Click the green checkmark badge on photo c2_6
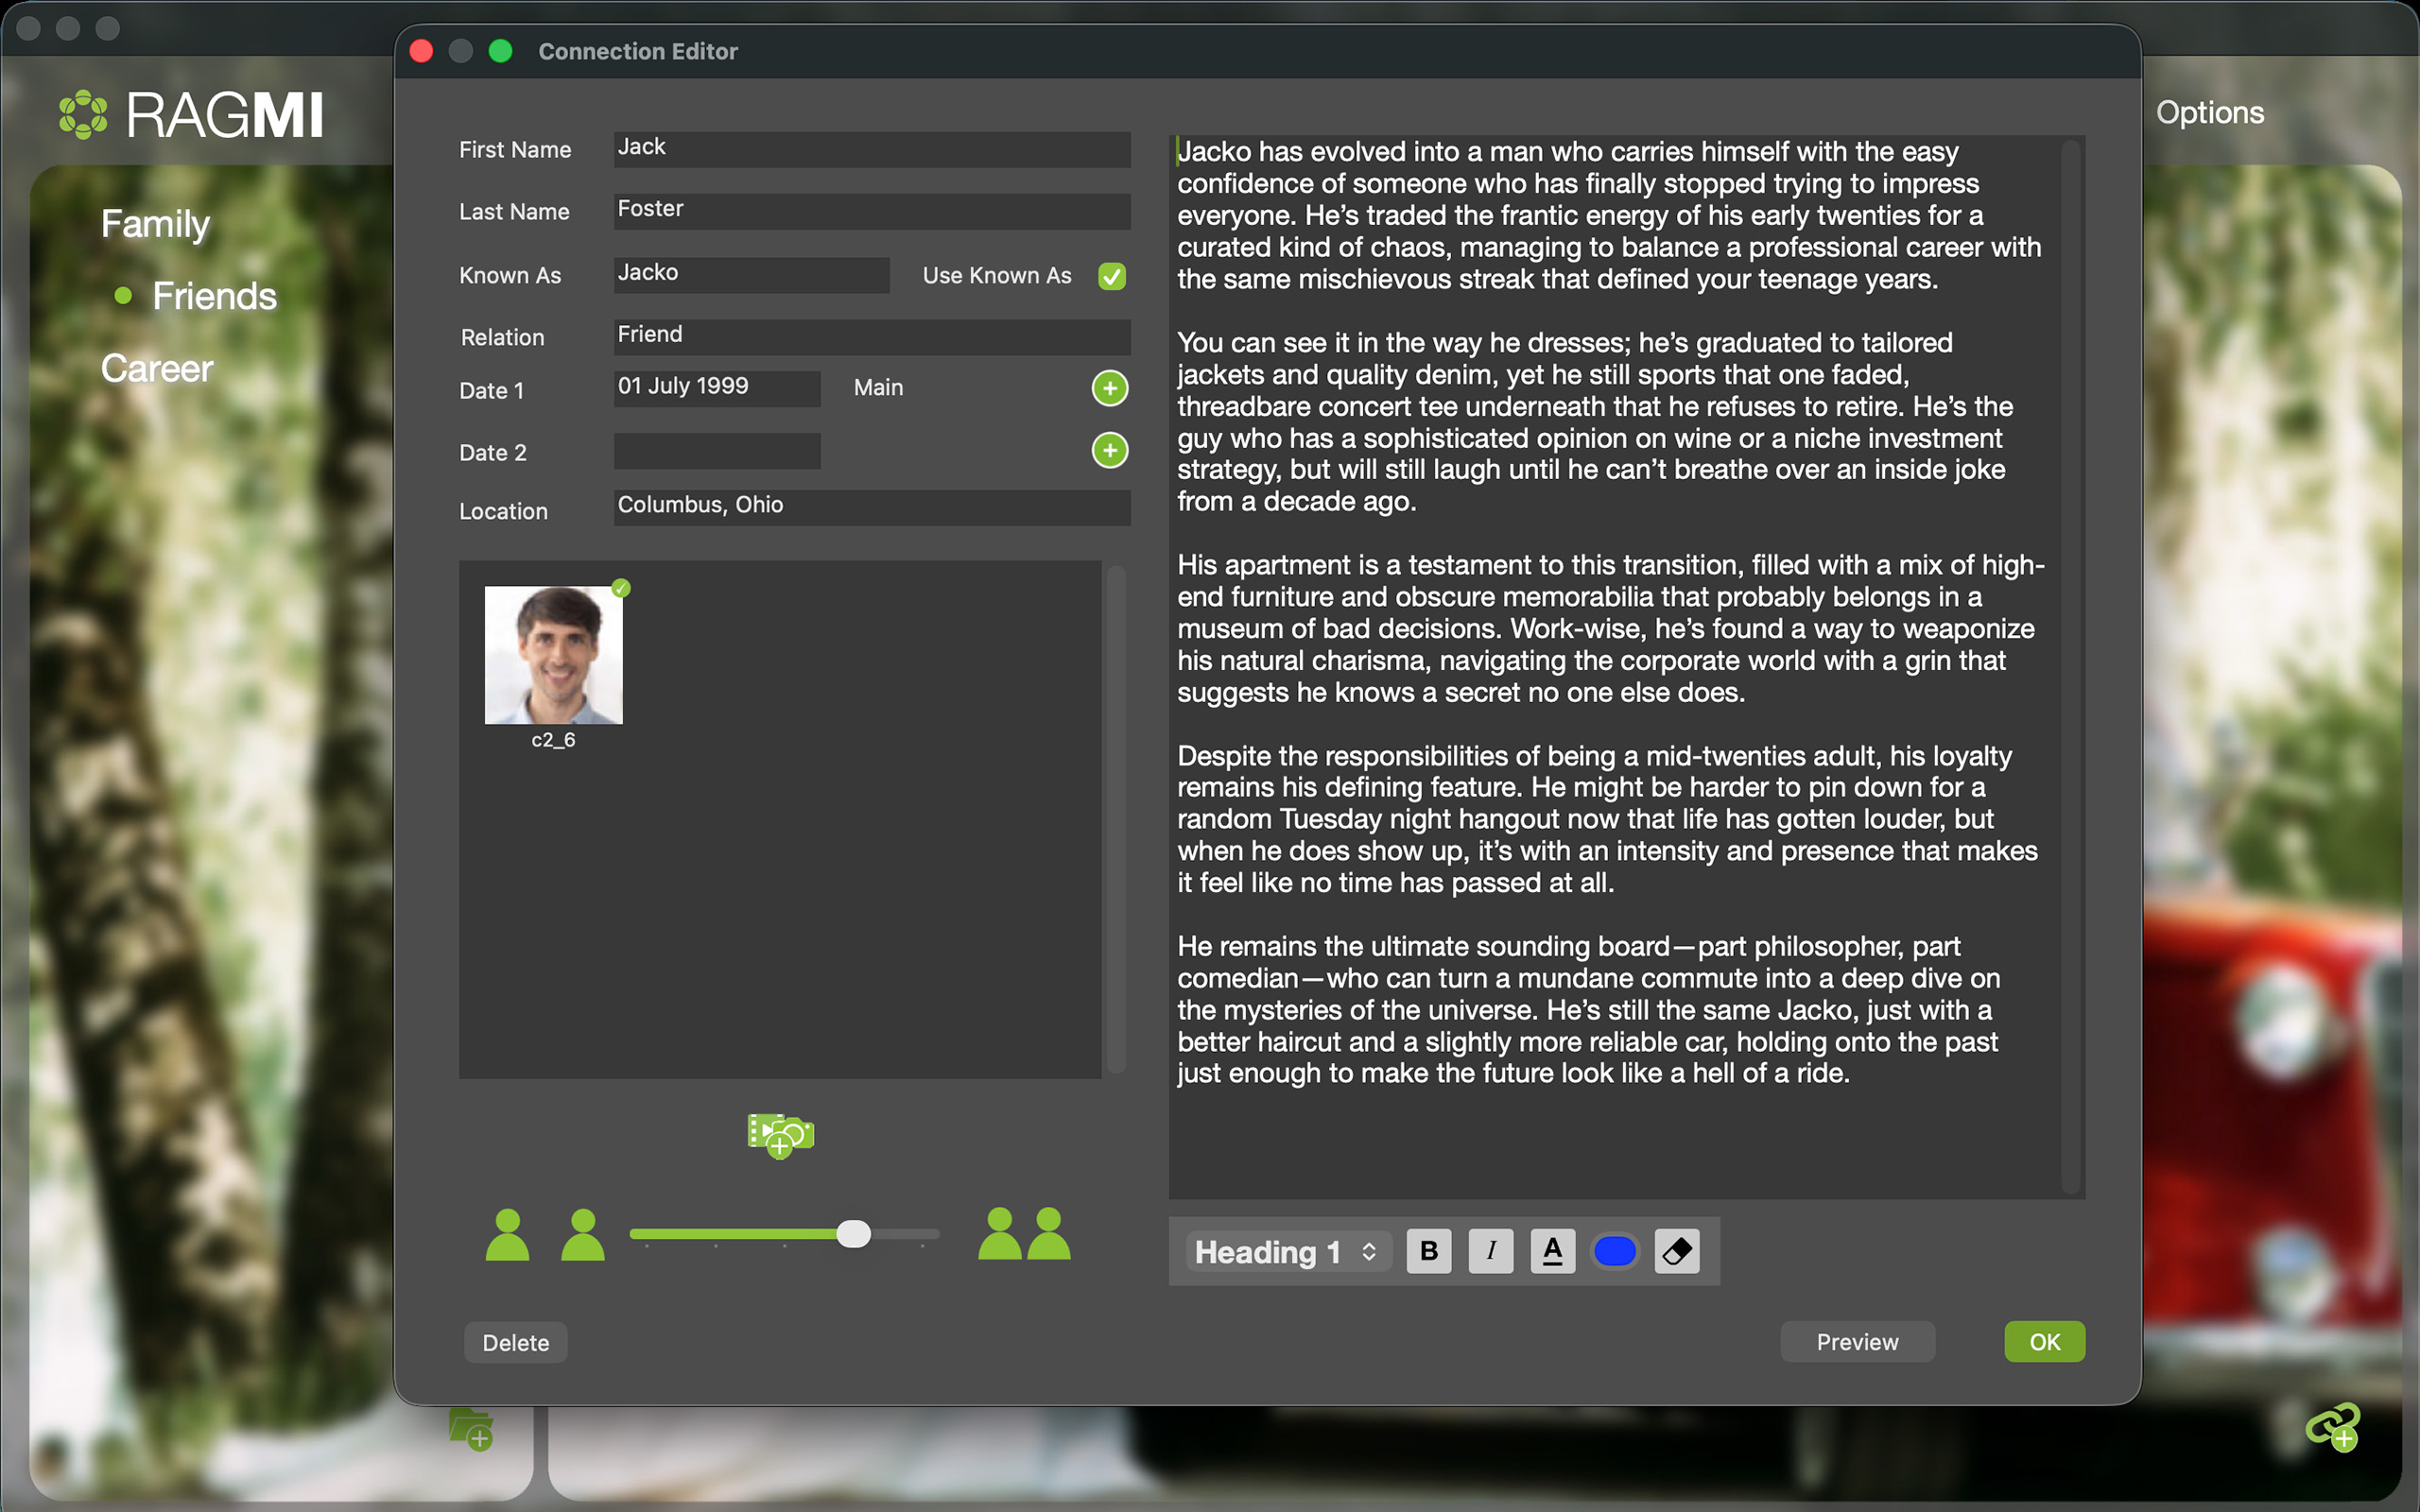 621,588
